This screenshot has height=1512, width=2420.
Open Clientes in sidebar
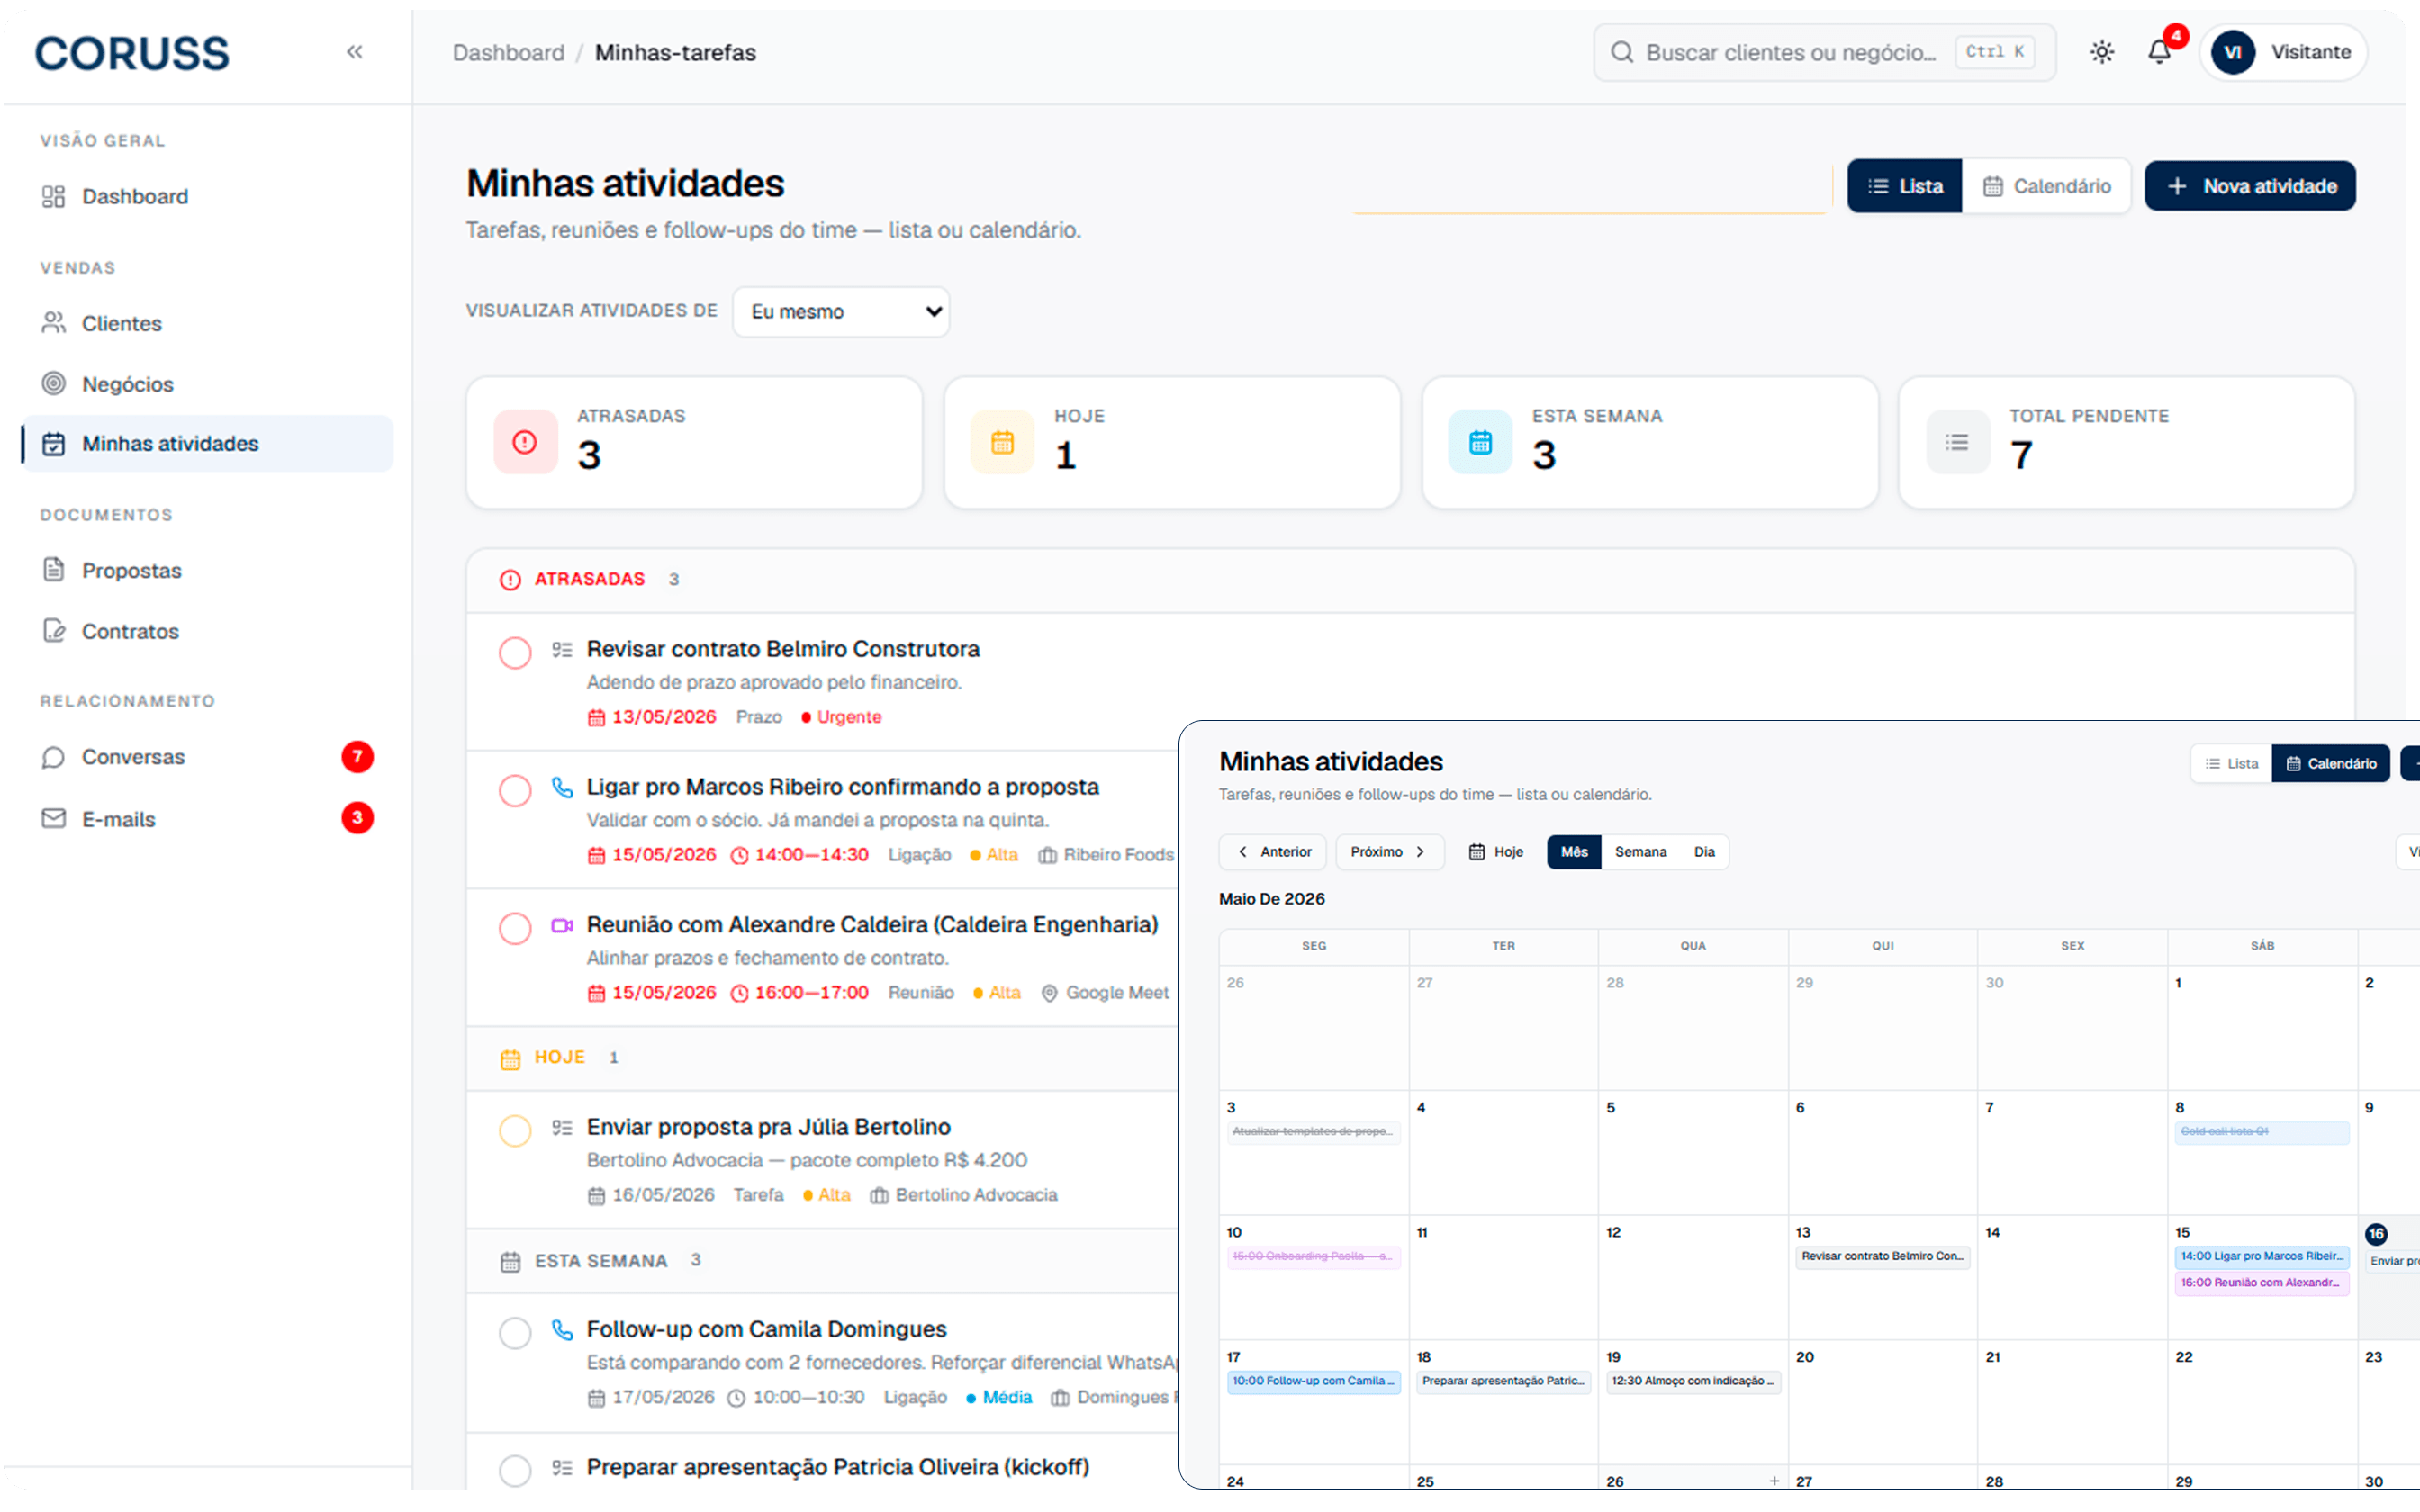(207, 323)
